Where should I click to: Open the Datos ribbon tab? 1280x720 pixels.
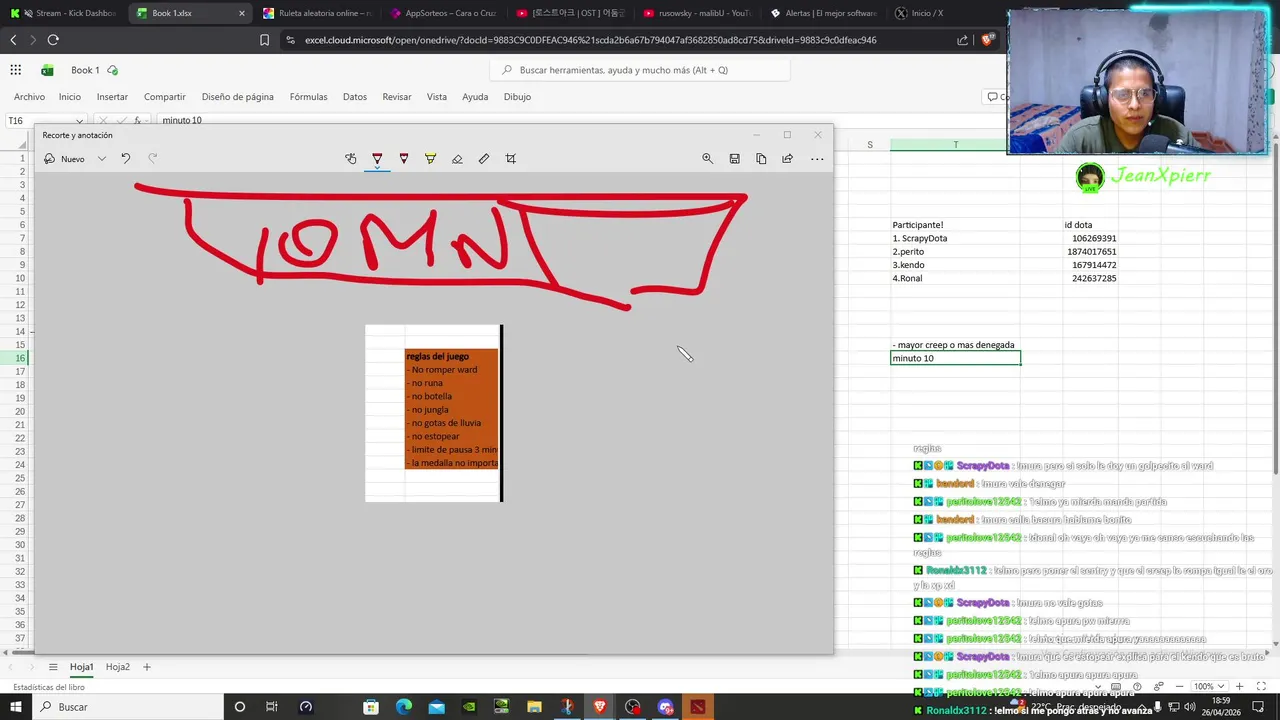click(x=355, y=97)
